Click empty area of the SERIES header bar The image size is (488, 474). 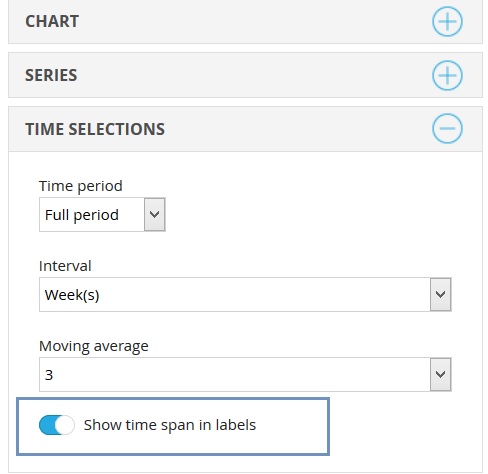point(253,75)
